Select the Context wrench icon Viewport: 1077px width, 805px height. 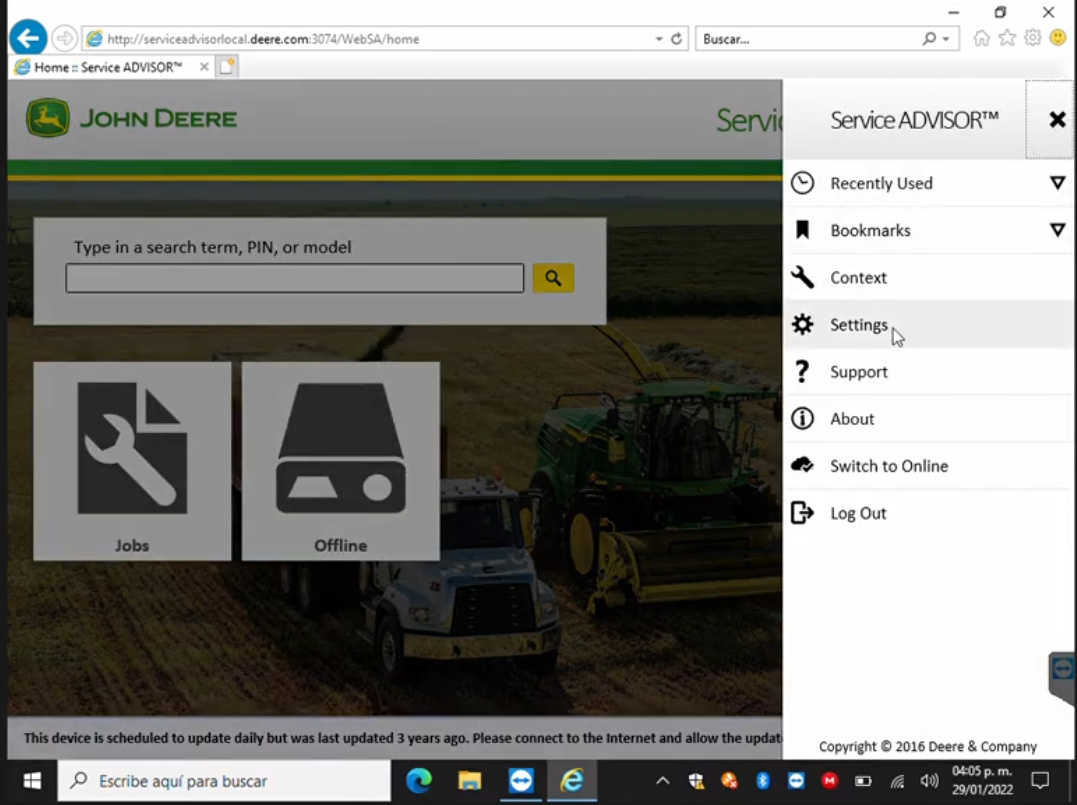pos(803,277)
